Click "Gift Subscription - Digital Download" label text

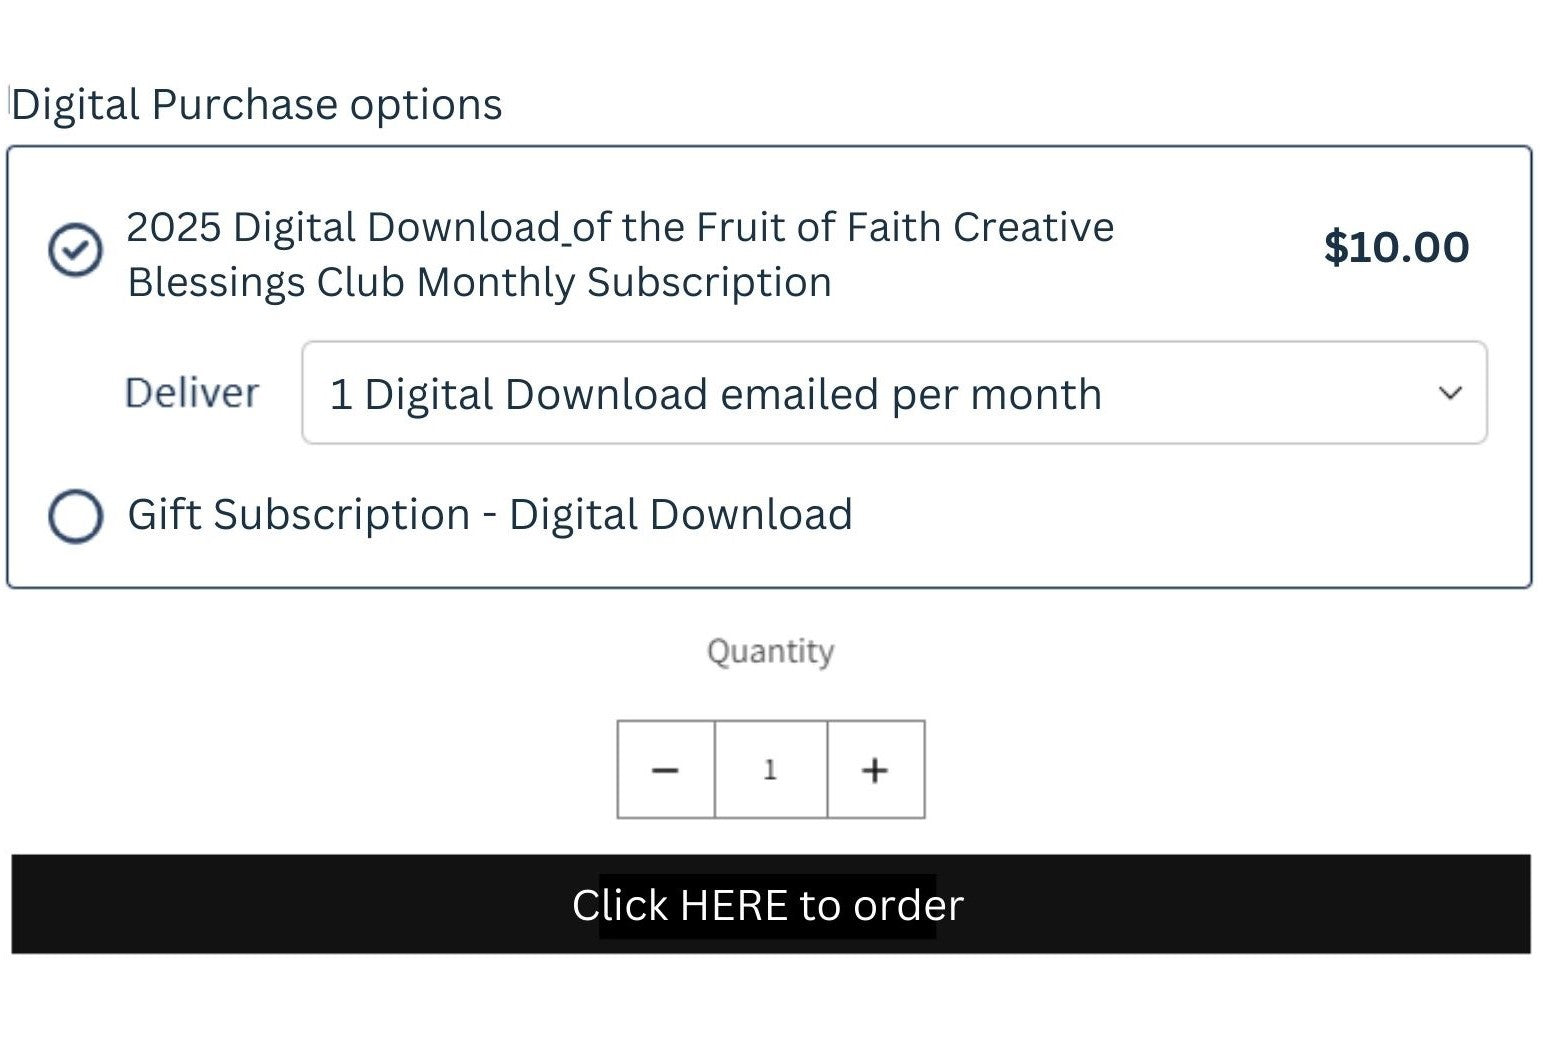[x=490, y=515]
